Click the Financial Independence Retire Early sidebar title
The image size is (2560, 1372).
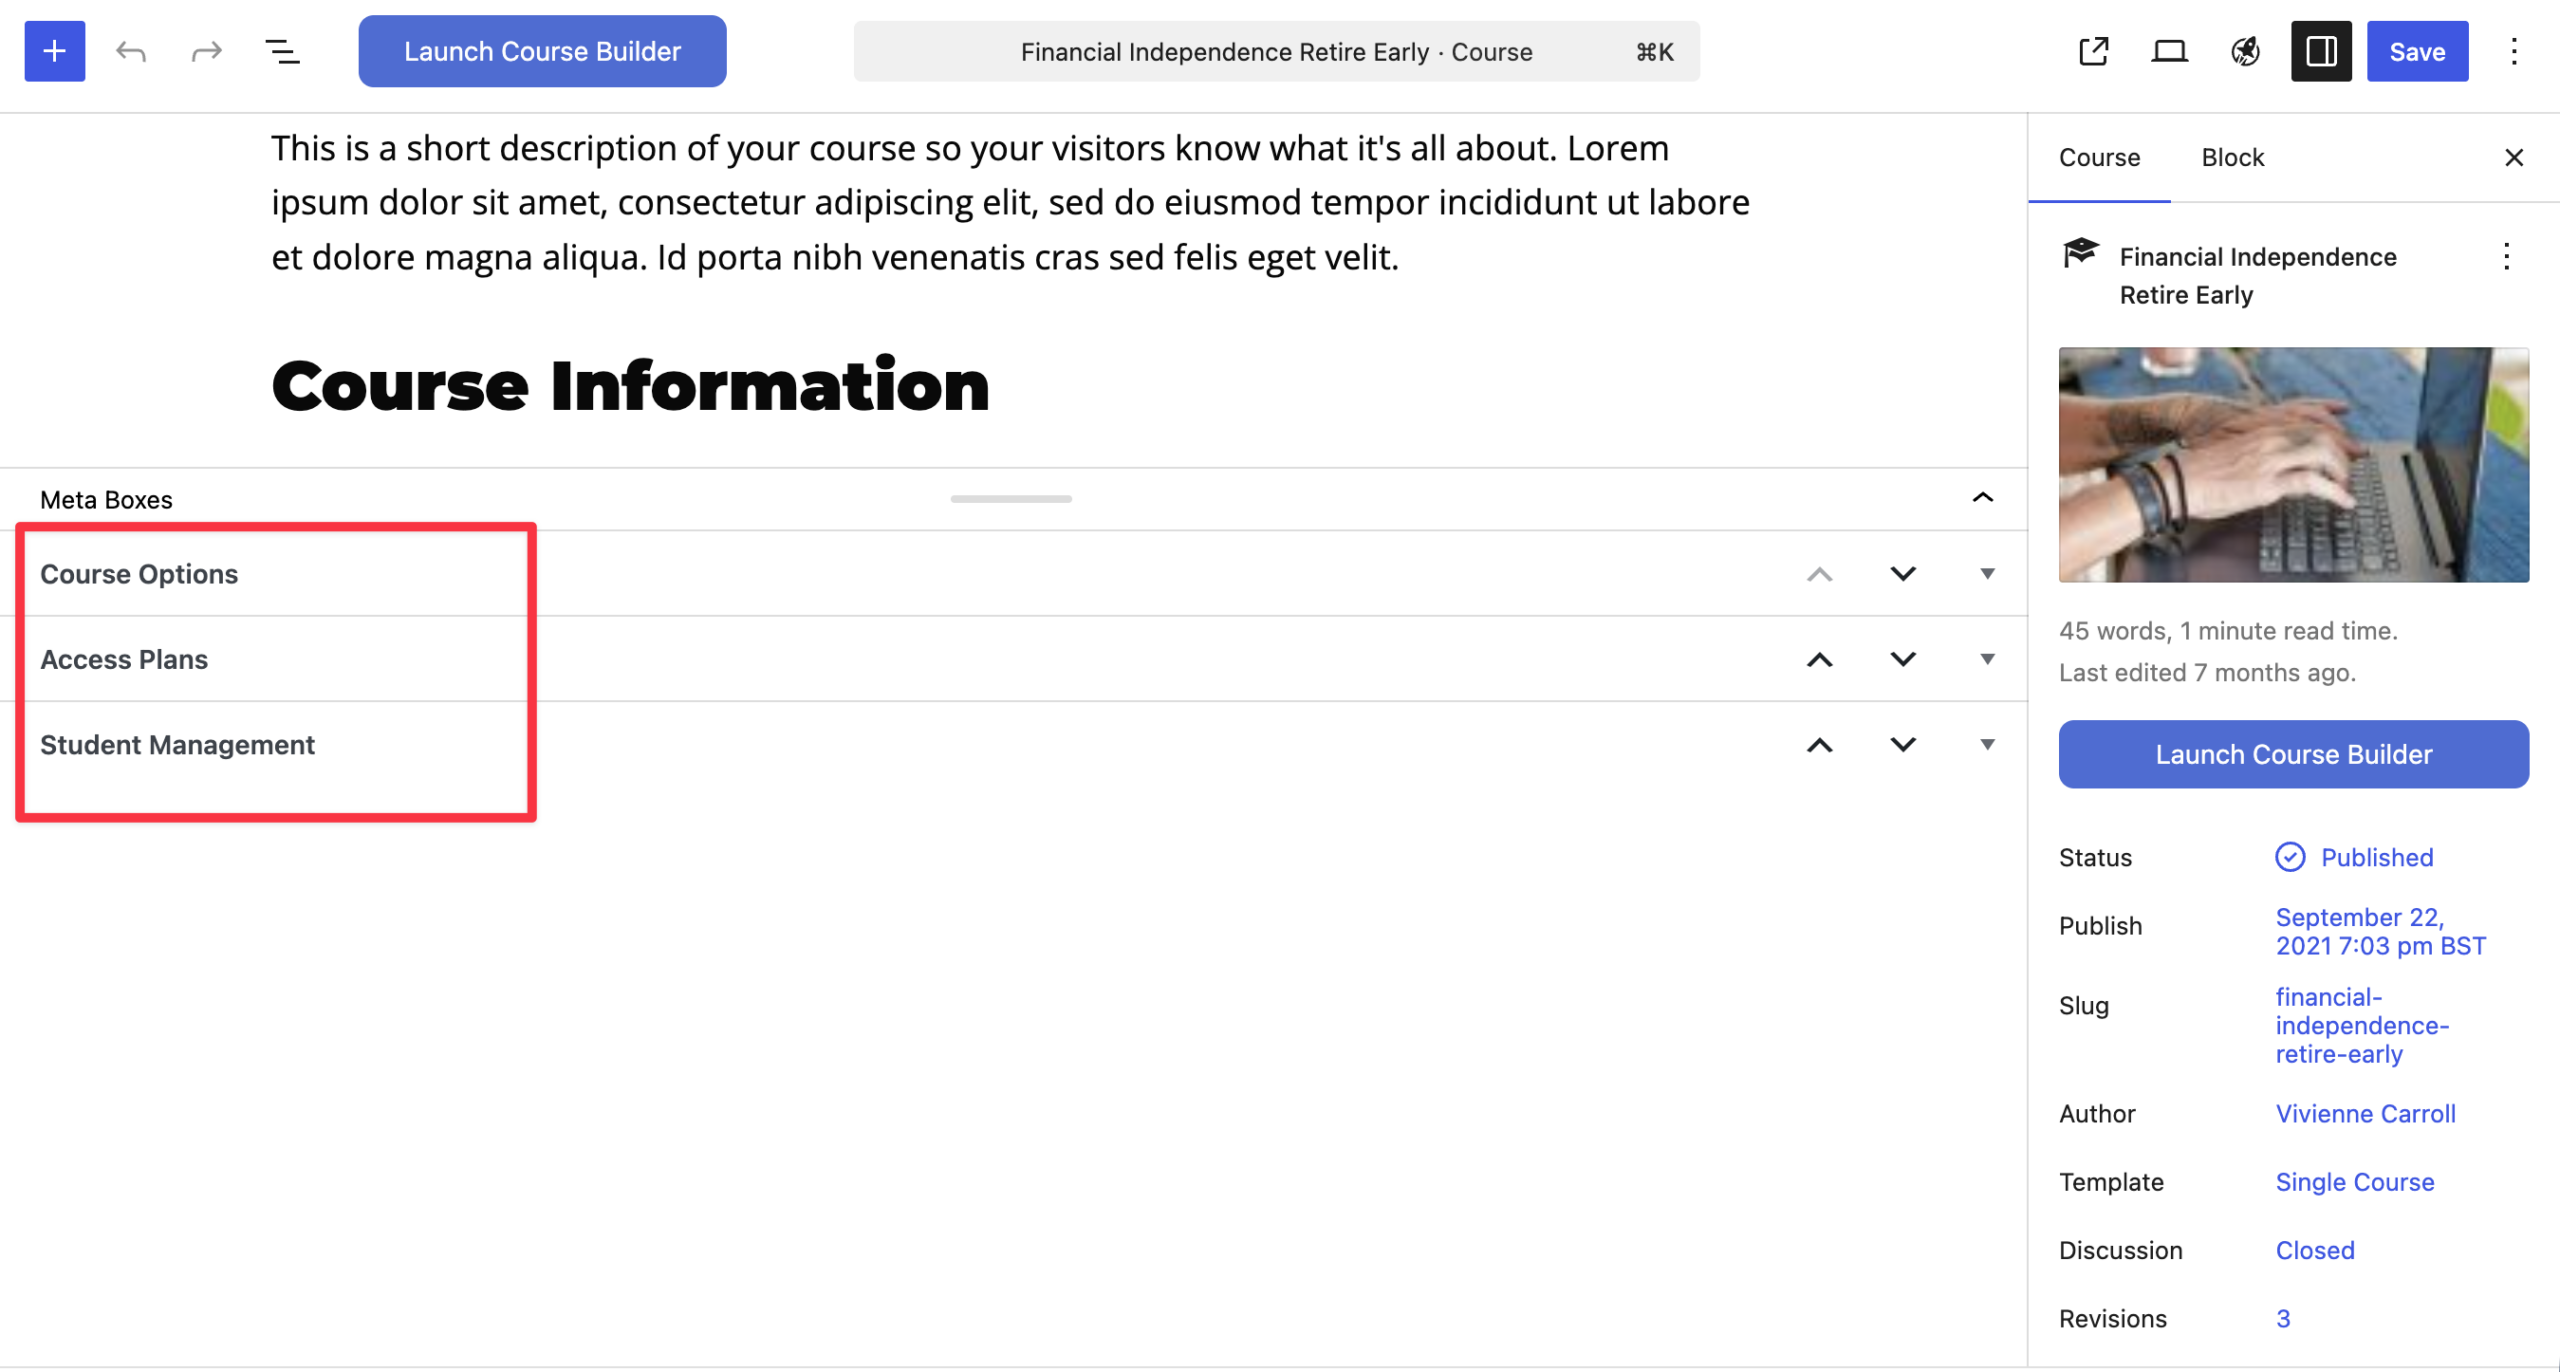point(2257,276)
